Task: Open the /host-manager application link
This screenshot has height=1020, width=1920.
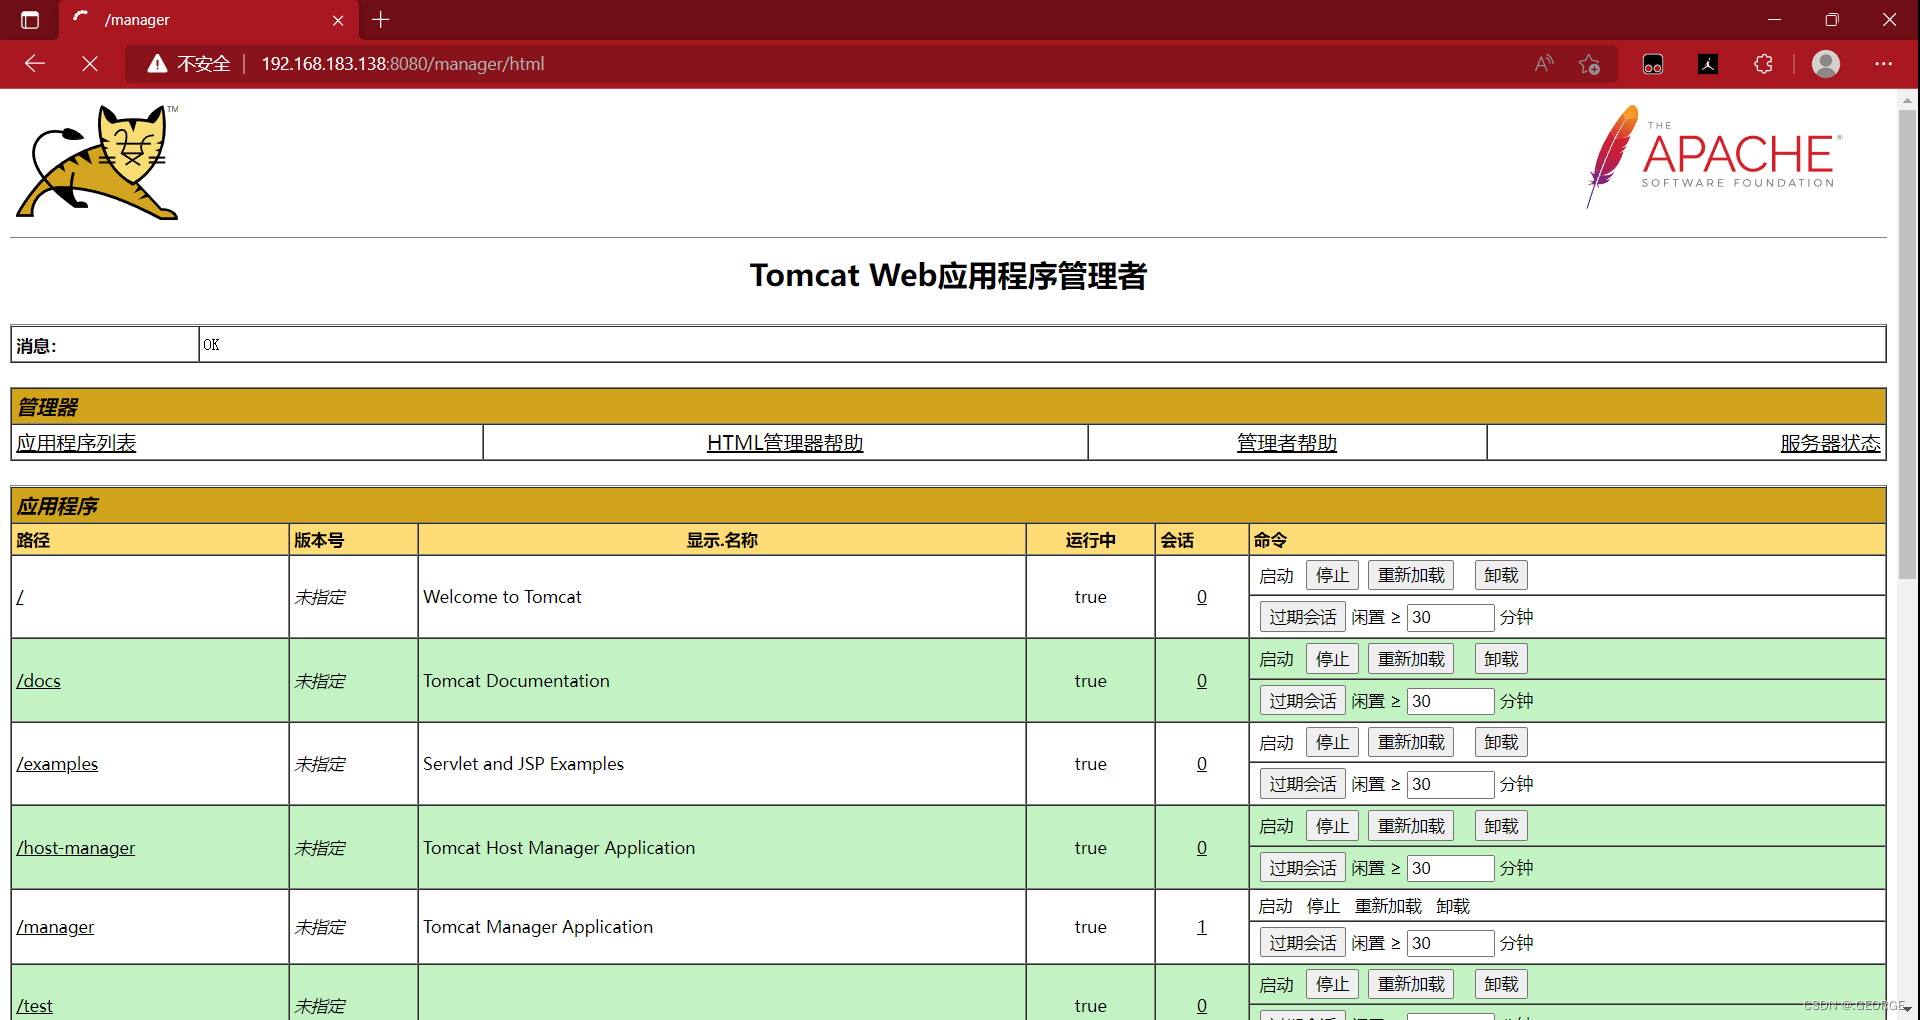Action: (x=75, y=848)
